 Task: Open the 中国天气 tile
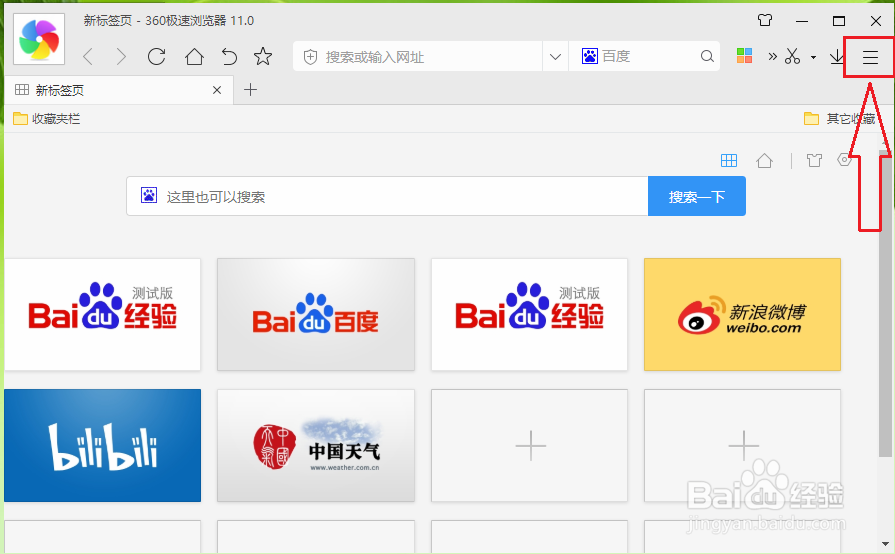pyautogui.click(x=316, y=446)
